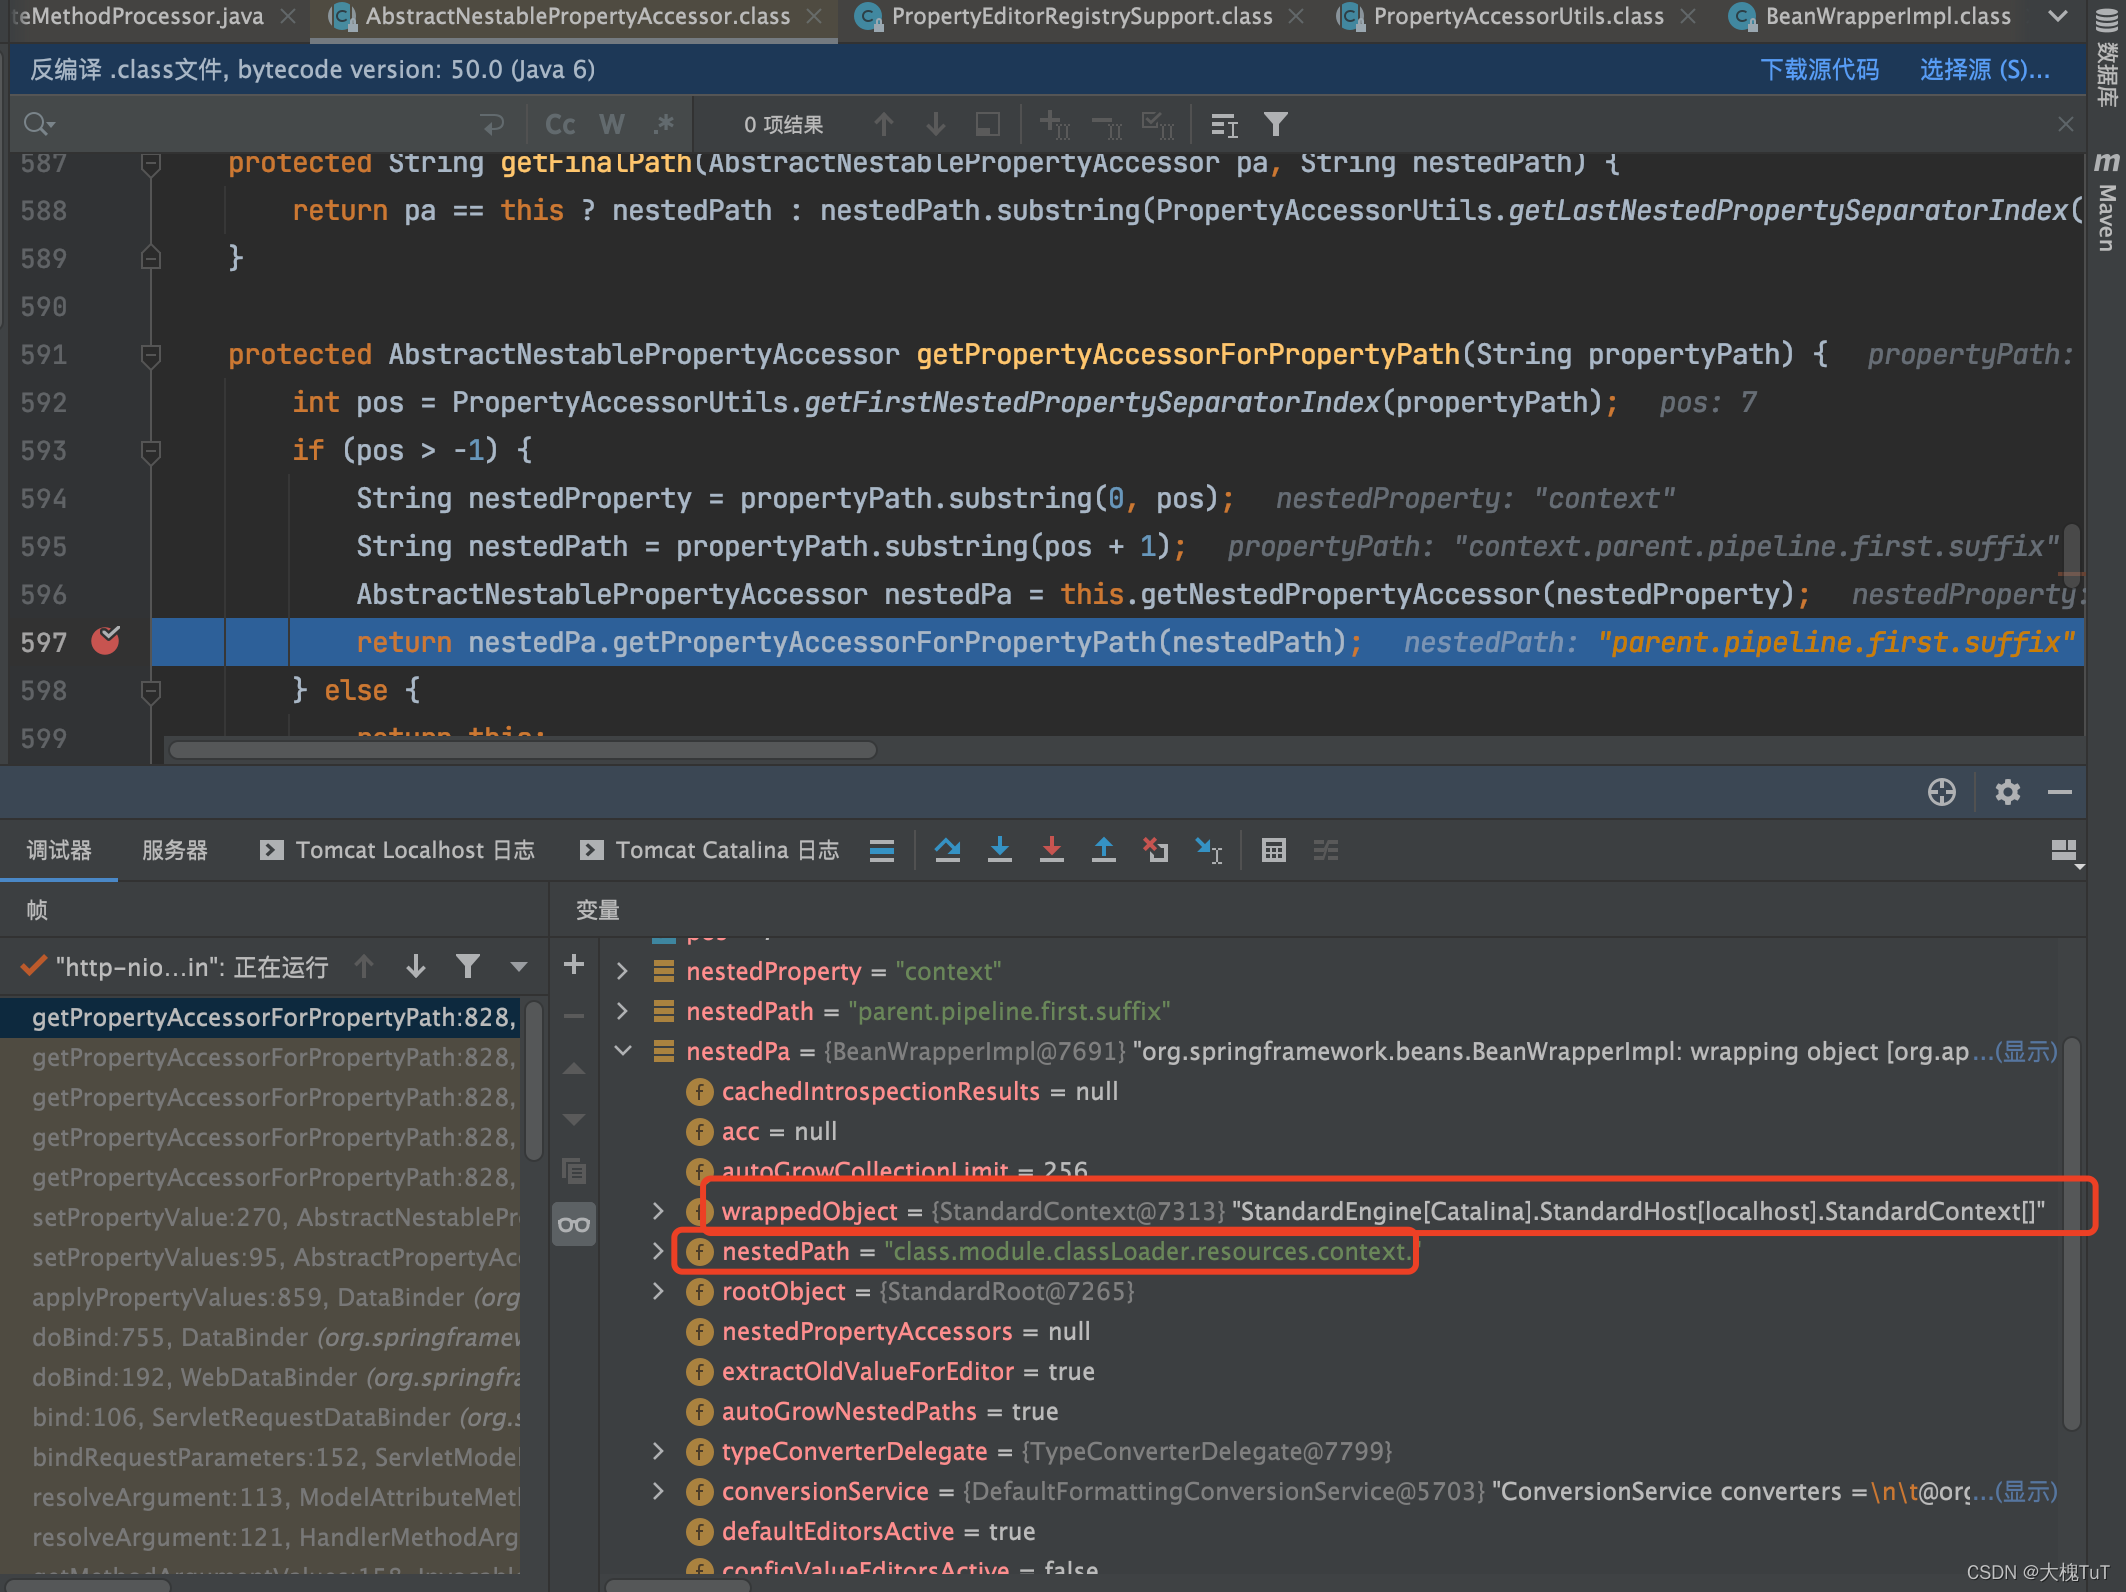
Task: Click remove occurrence selection icon in search bar
Action: click(1106, 124)
